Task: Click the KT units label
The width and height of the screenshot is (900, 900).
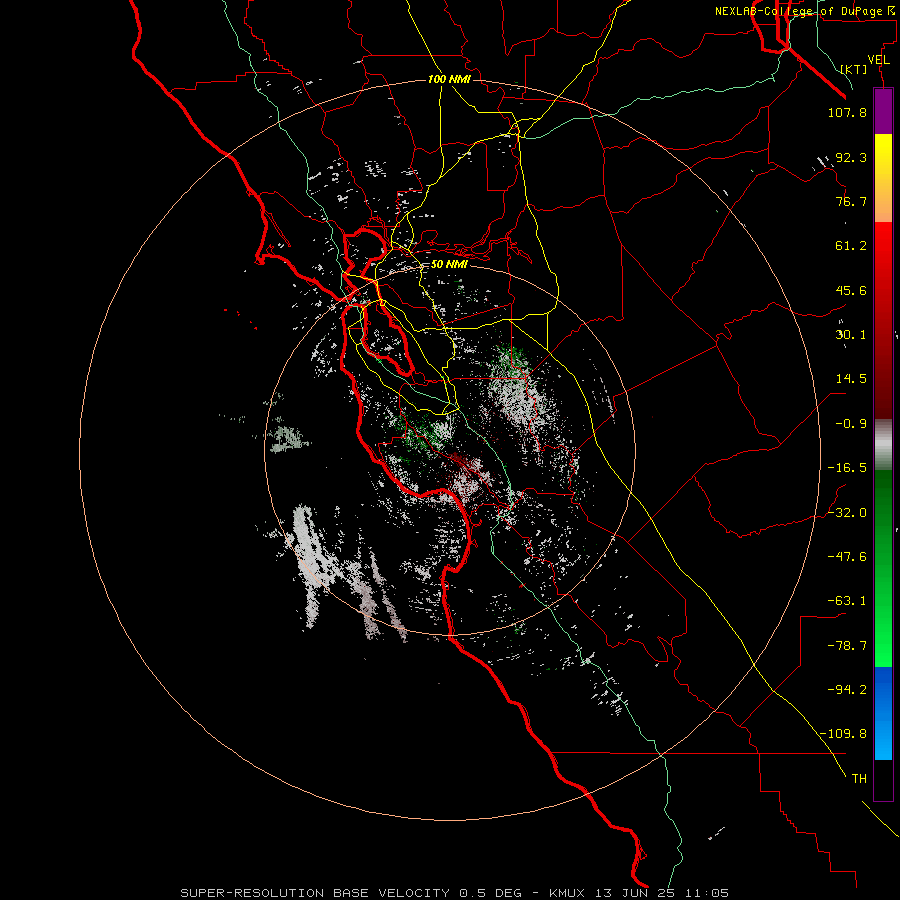Action: (x=854, y=69)
